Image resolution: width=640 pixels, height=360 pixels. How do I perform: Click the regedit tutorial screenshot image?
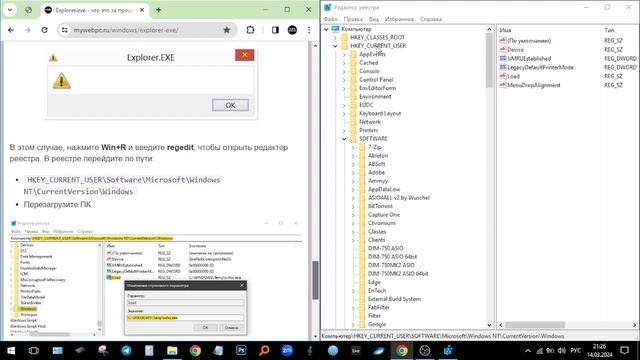156,277
